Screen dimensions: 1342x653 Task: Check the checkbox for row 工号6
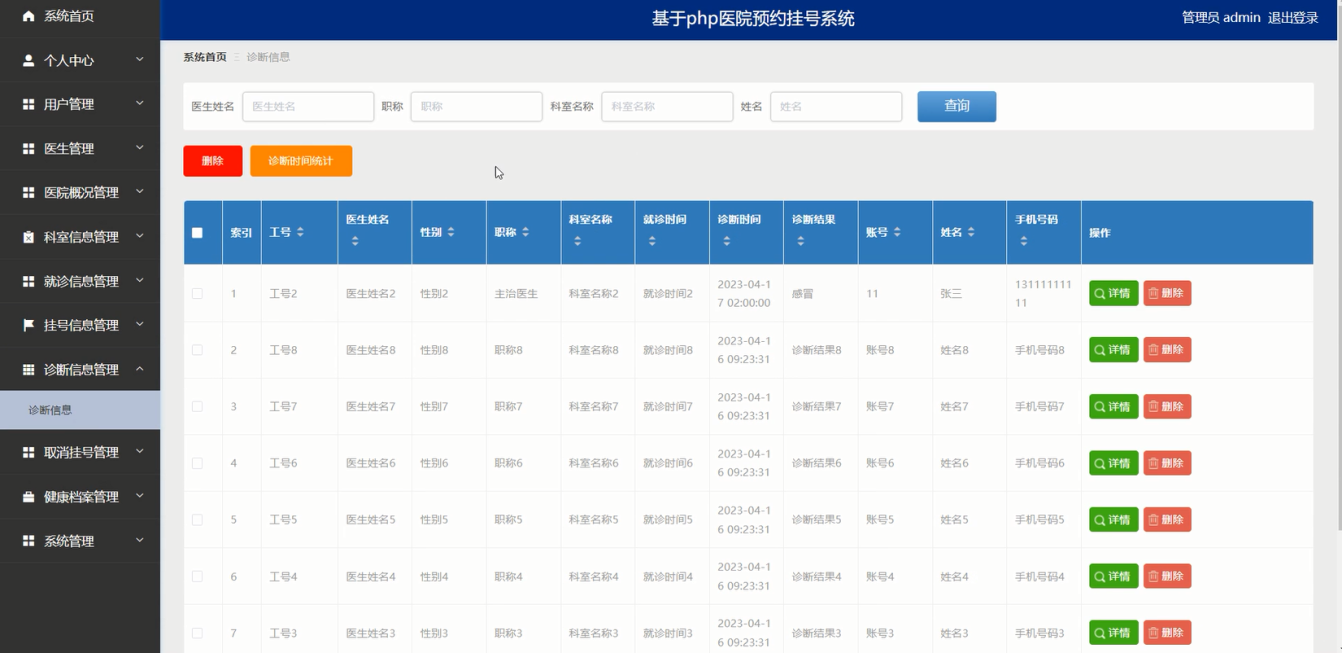(x=197, y=463)
